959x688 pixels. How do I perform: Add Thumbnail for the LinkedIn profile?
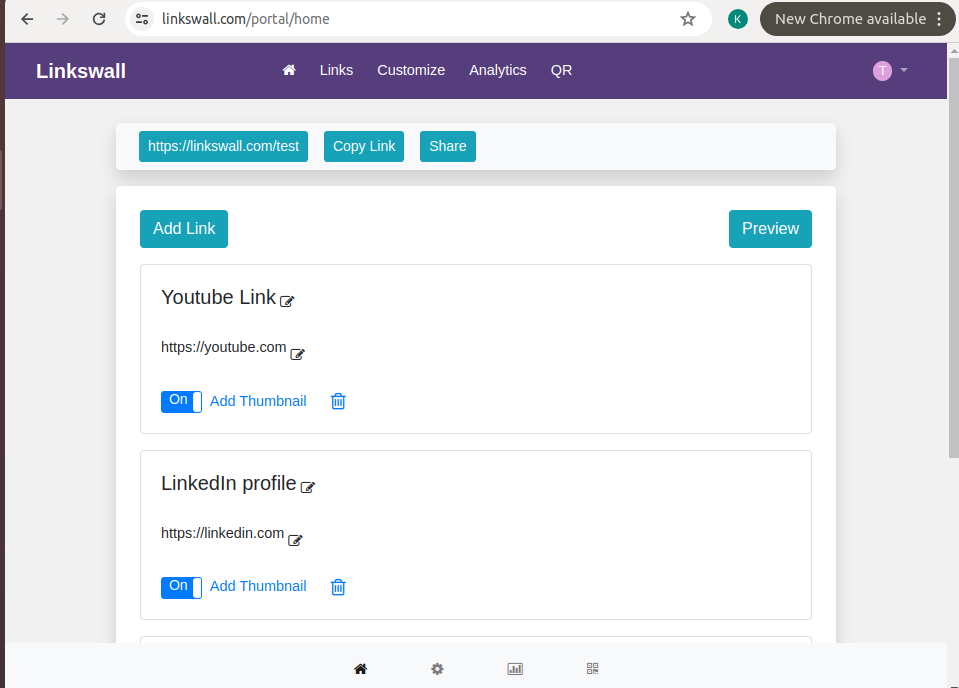pyautogui.click(x=258, y=586)
